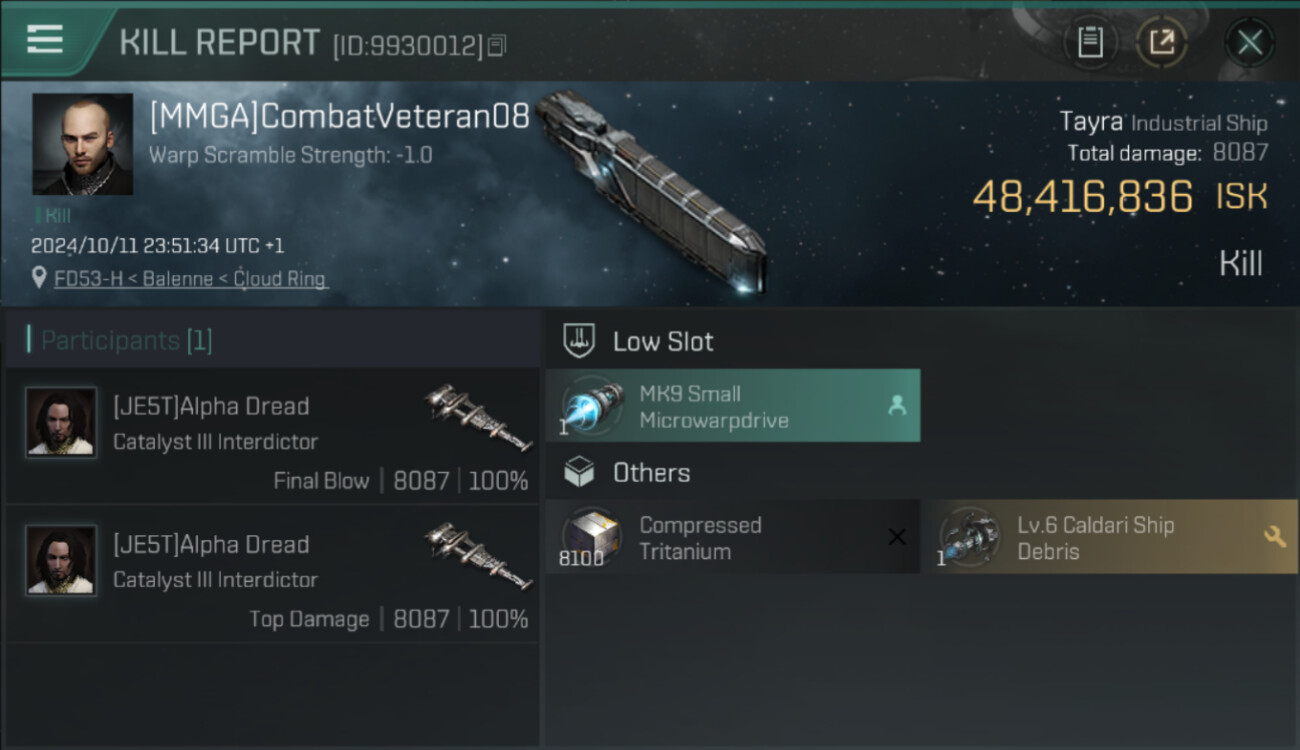Select the Top Damage participant row

(272, 574)
